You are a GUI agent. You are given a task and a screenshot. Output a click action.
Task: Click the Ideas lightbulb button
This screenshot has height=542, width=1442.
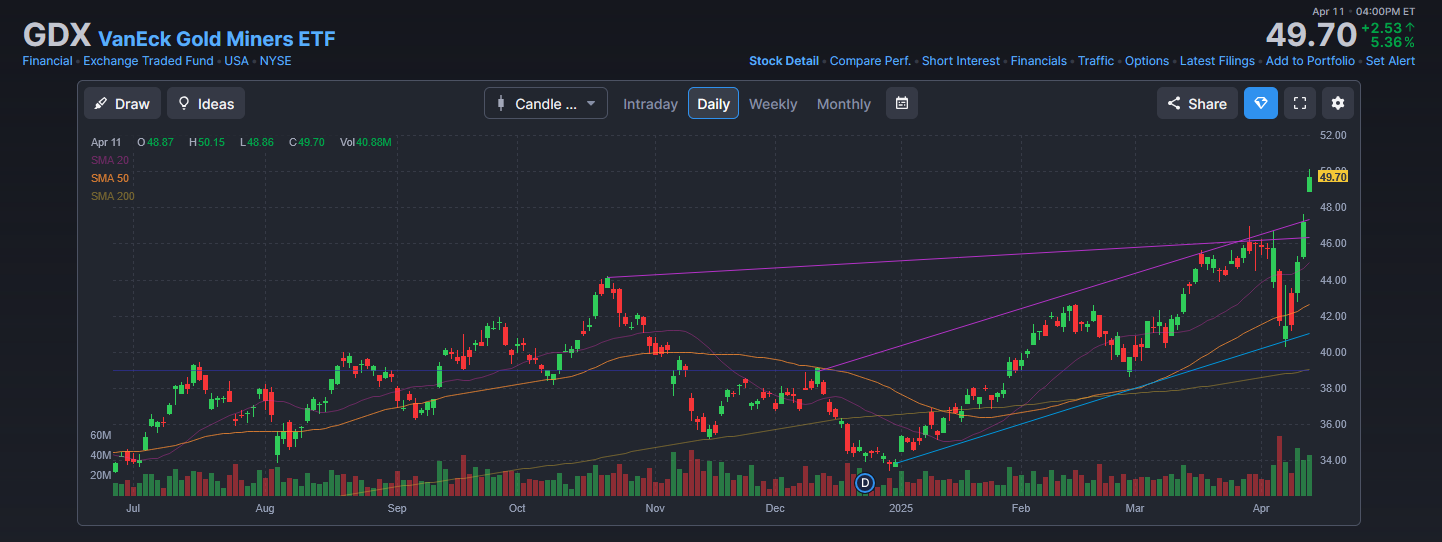point(205,104)
